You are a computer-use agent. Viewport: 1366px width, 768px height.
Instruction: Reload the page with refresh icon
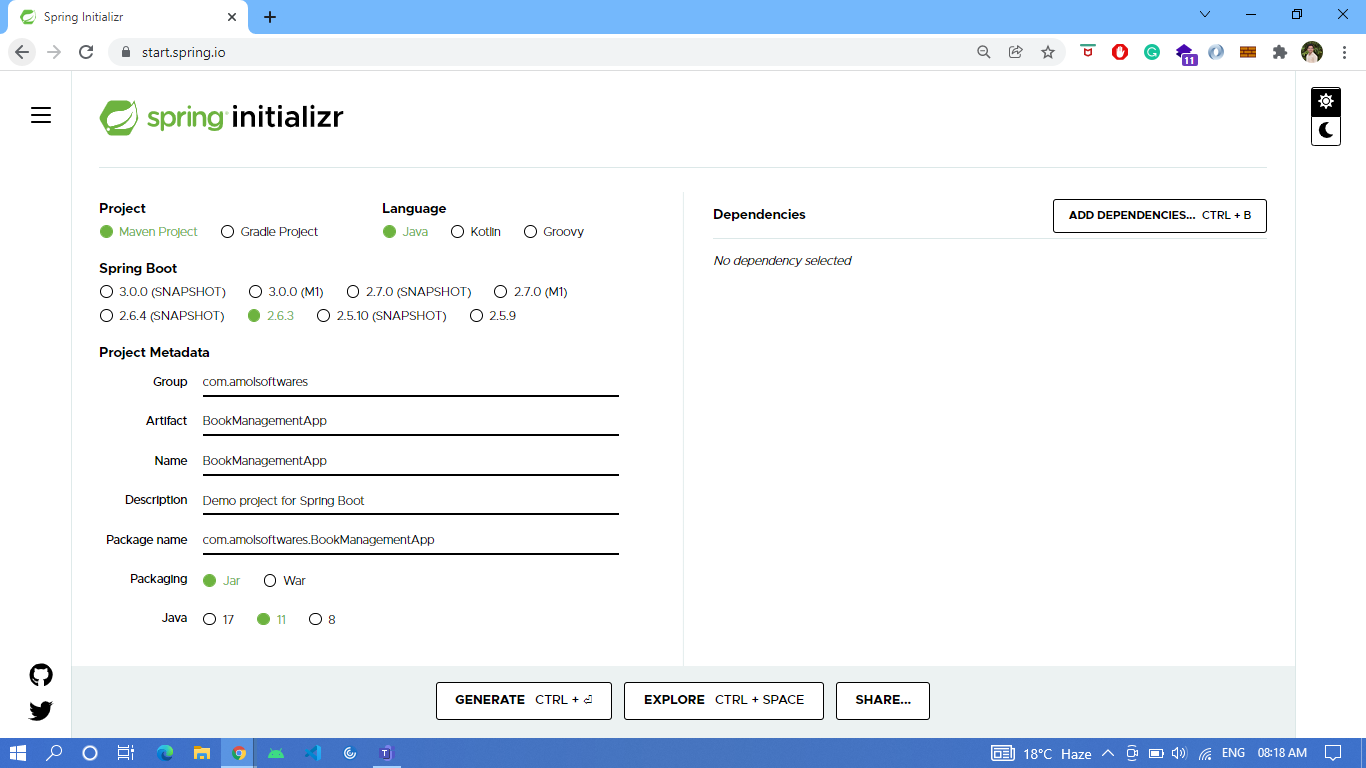[86, 52]
